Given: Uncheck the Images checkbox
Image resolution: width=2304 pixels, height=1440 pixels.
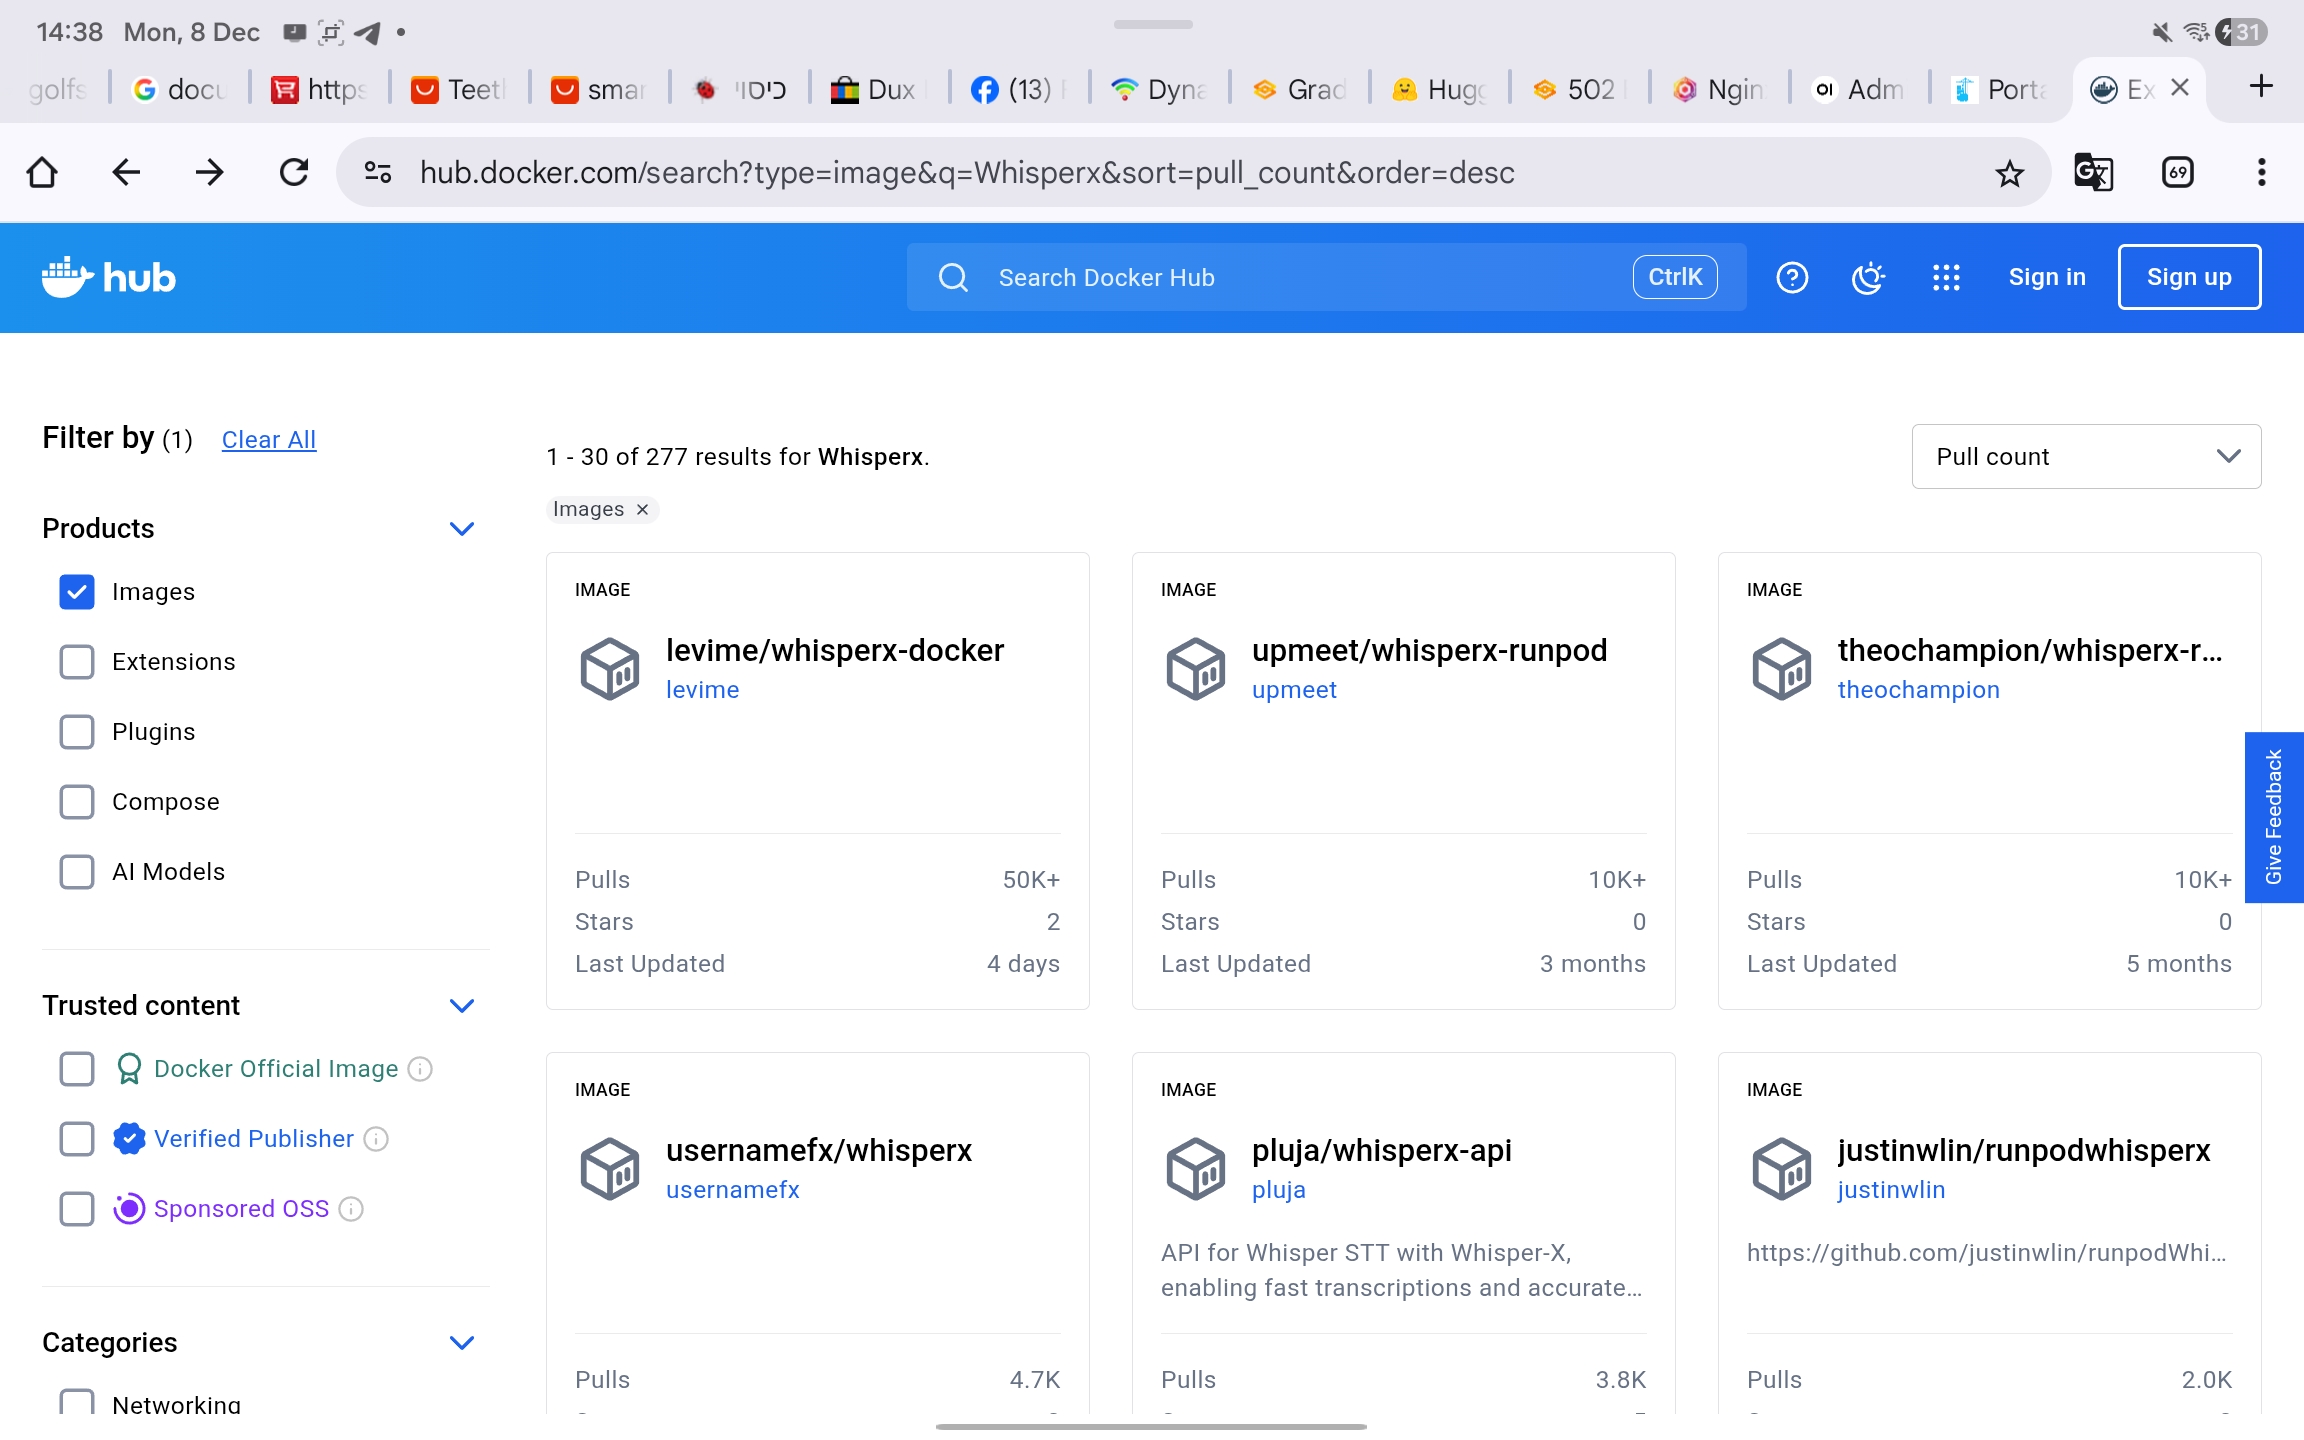Looking at the screenshot, I should 77,592.
